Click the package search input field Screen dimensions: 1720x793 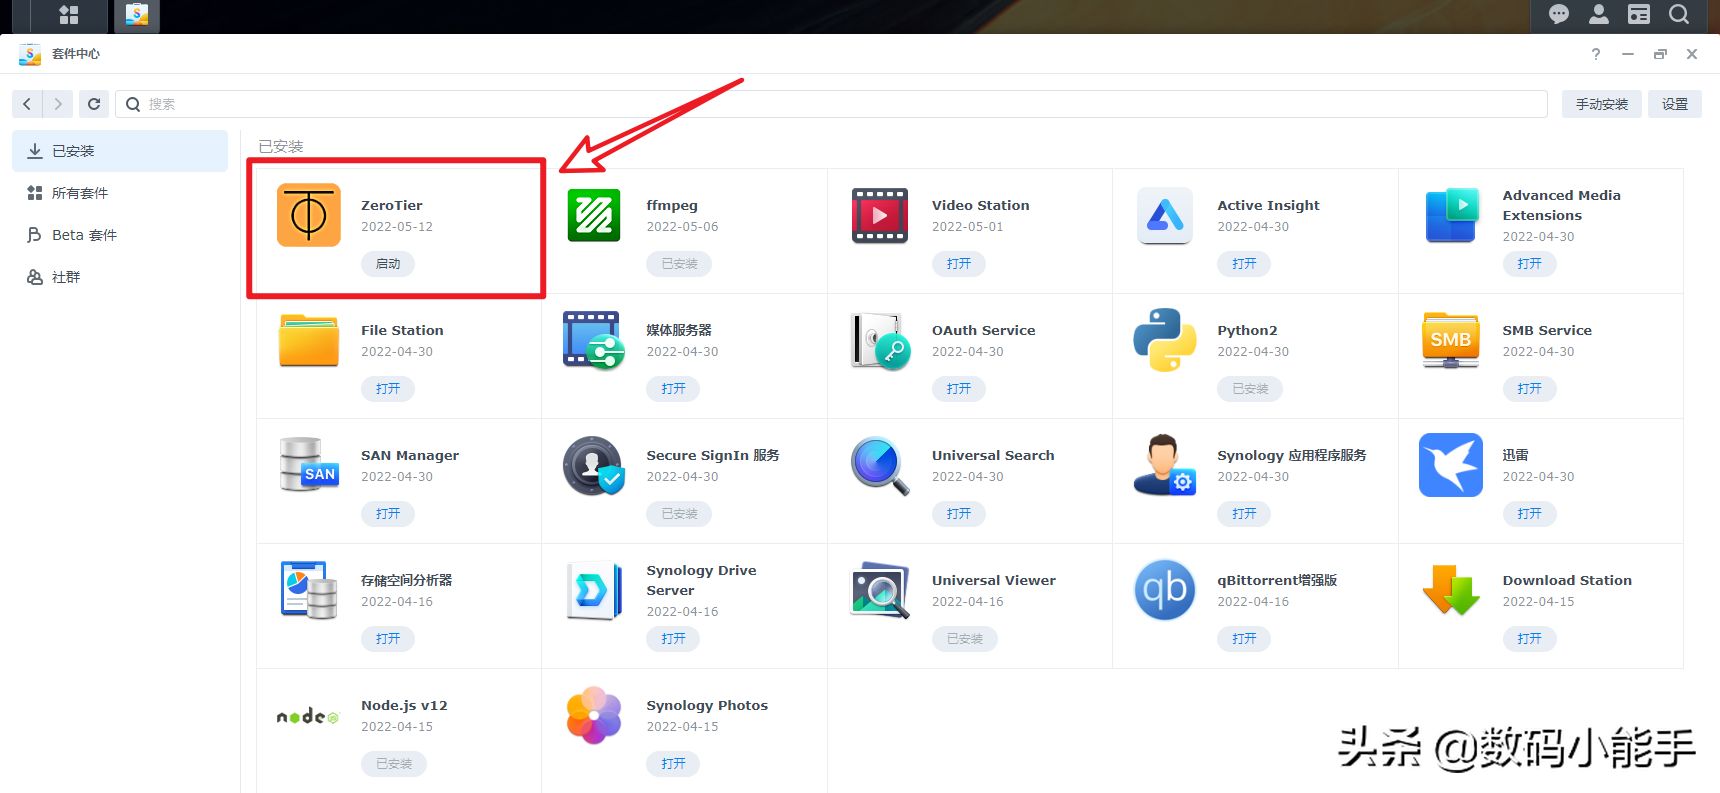click(x=832, y=104)
